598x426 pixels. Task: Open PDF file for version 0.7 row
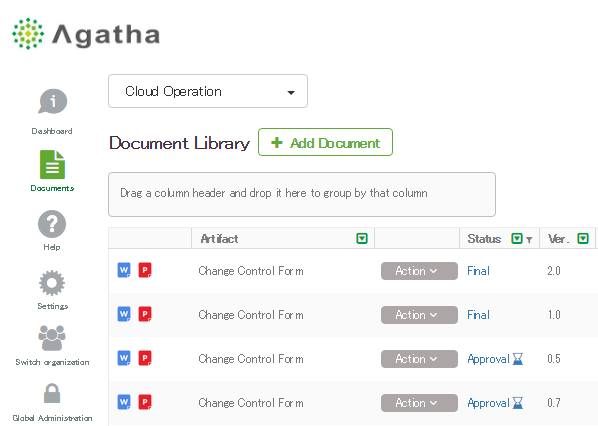(145, 402)
